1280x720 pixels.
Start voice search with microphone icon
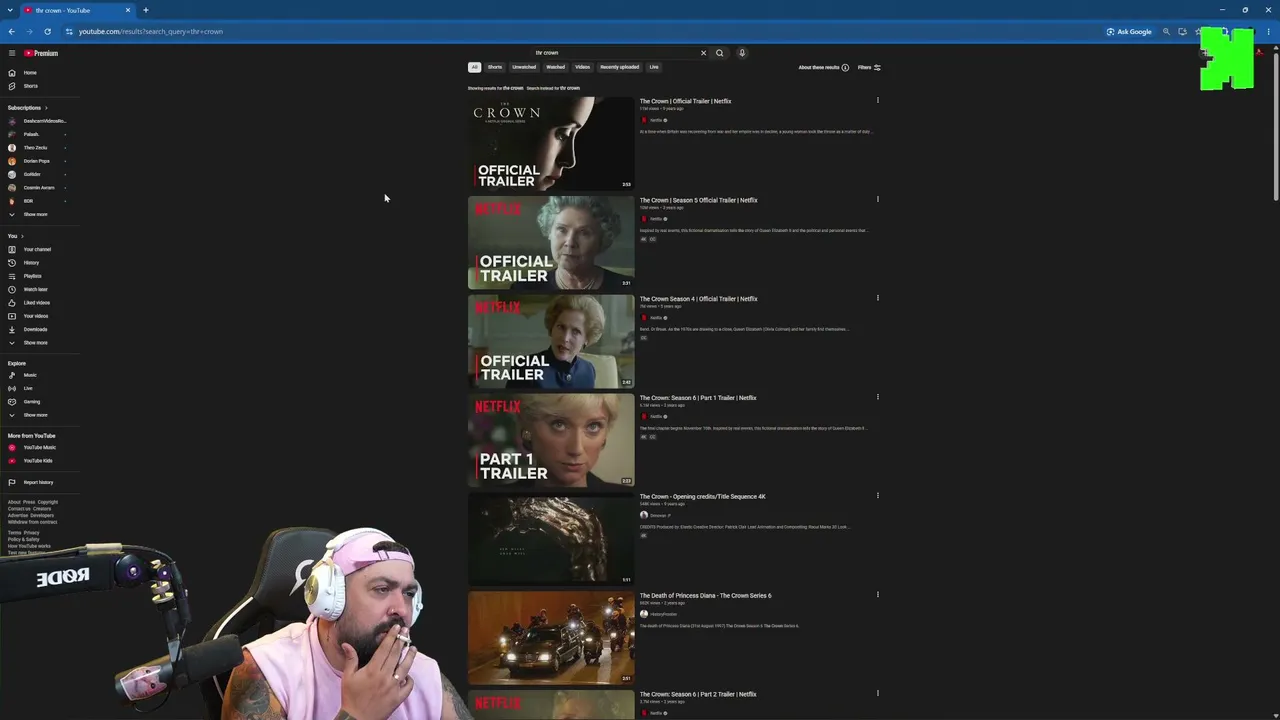[x=742, y=53]
